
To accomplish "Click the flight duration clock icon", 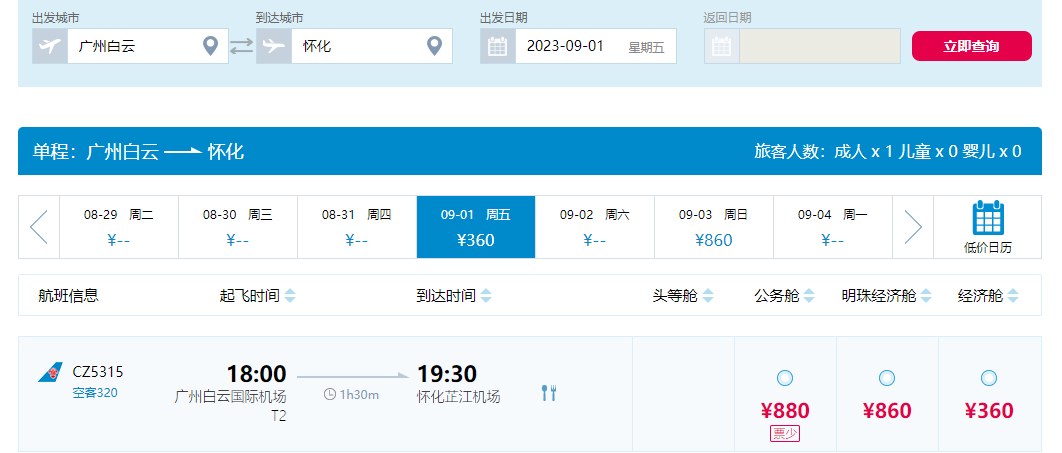I will pos(330,394).
